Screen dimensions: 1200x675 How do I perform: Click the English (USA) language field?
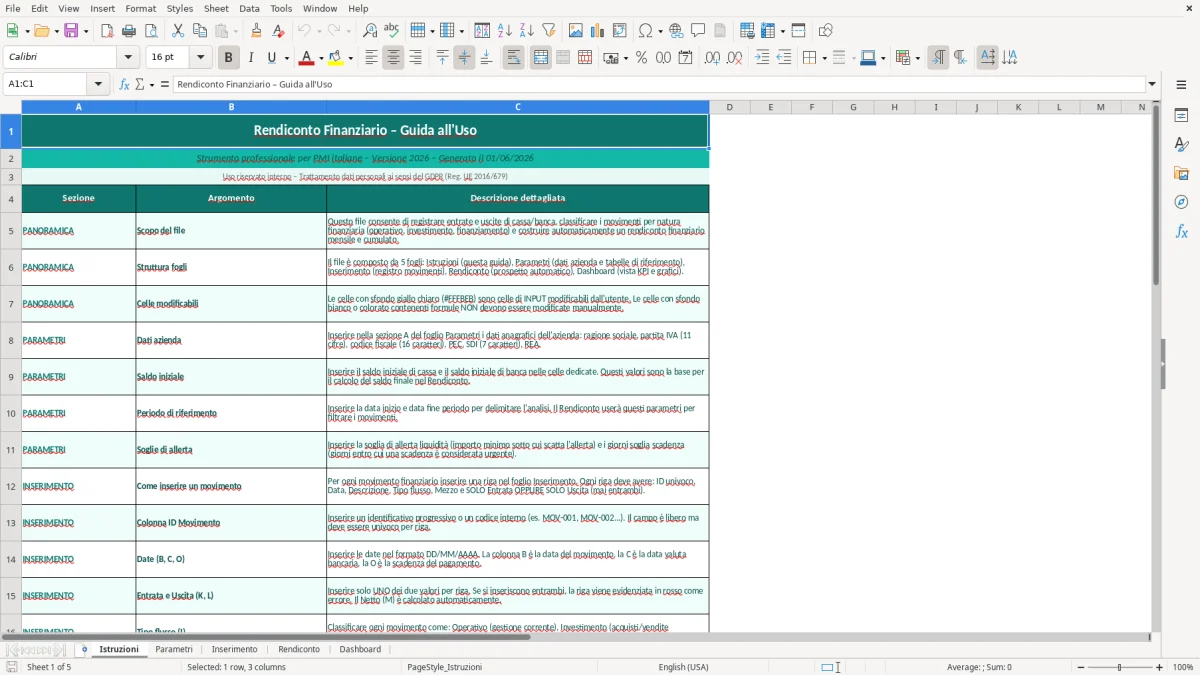pyautogui.click(x=683, y=667)
